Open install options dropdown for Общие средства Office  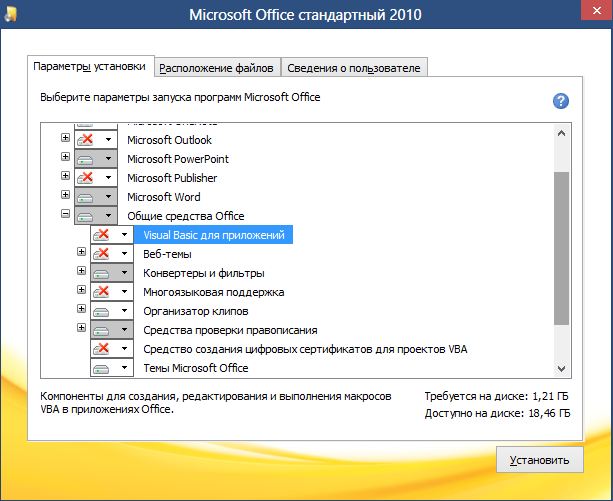point(108,215)
